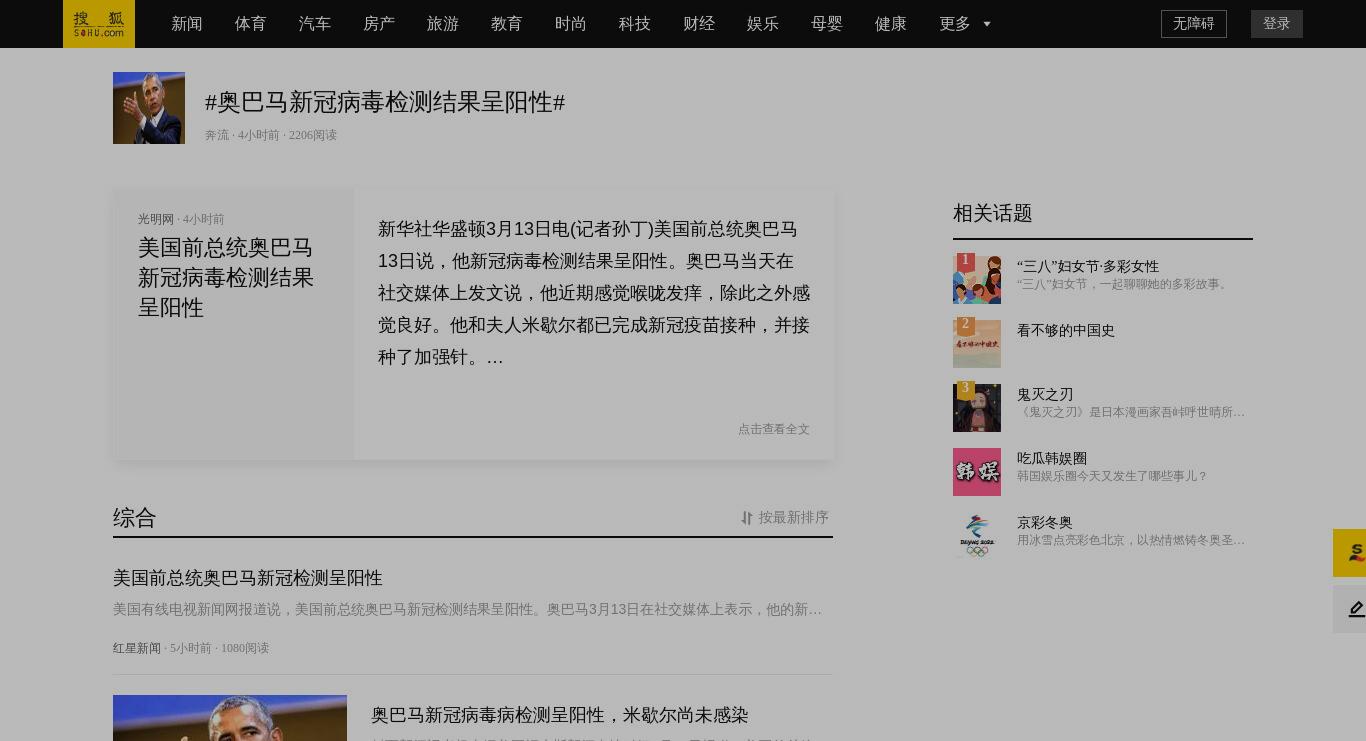The height and width of the screenshot is (741, 1366).
Task: Click the yellow Sohu floating side button
Action: point(1350,553)
